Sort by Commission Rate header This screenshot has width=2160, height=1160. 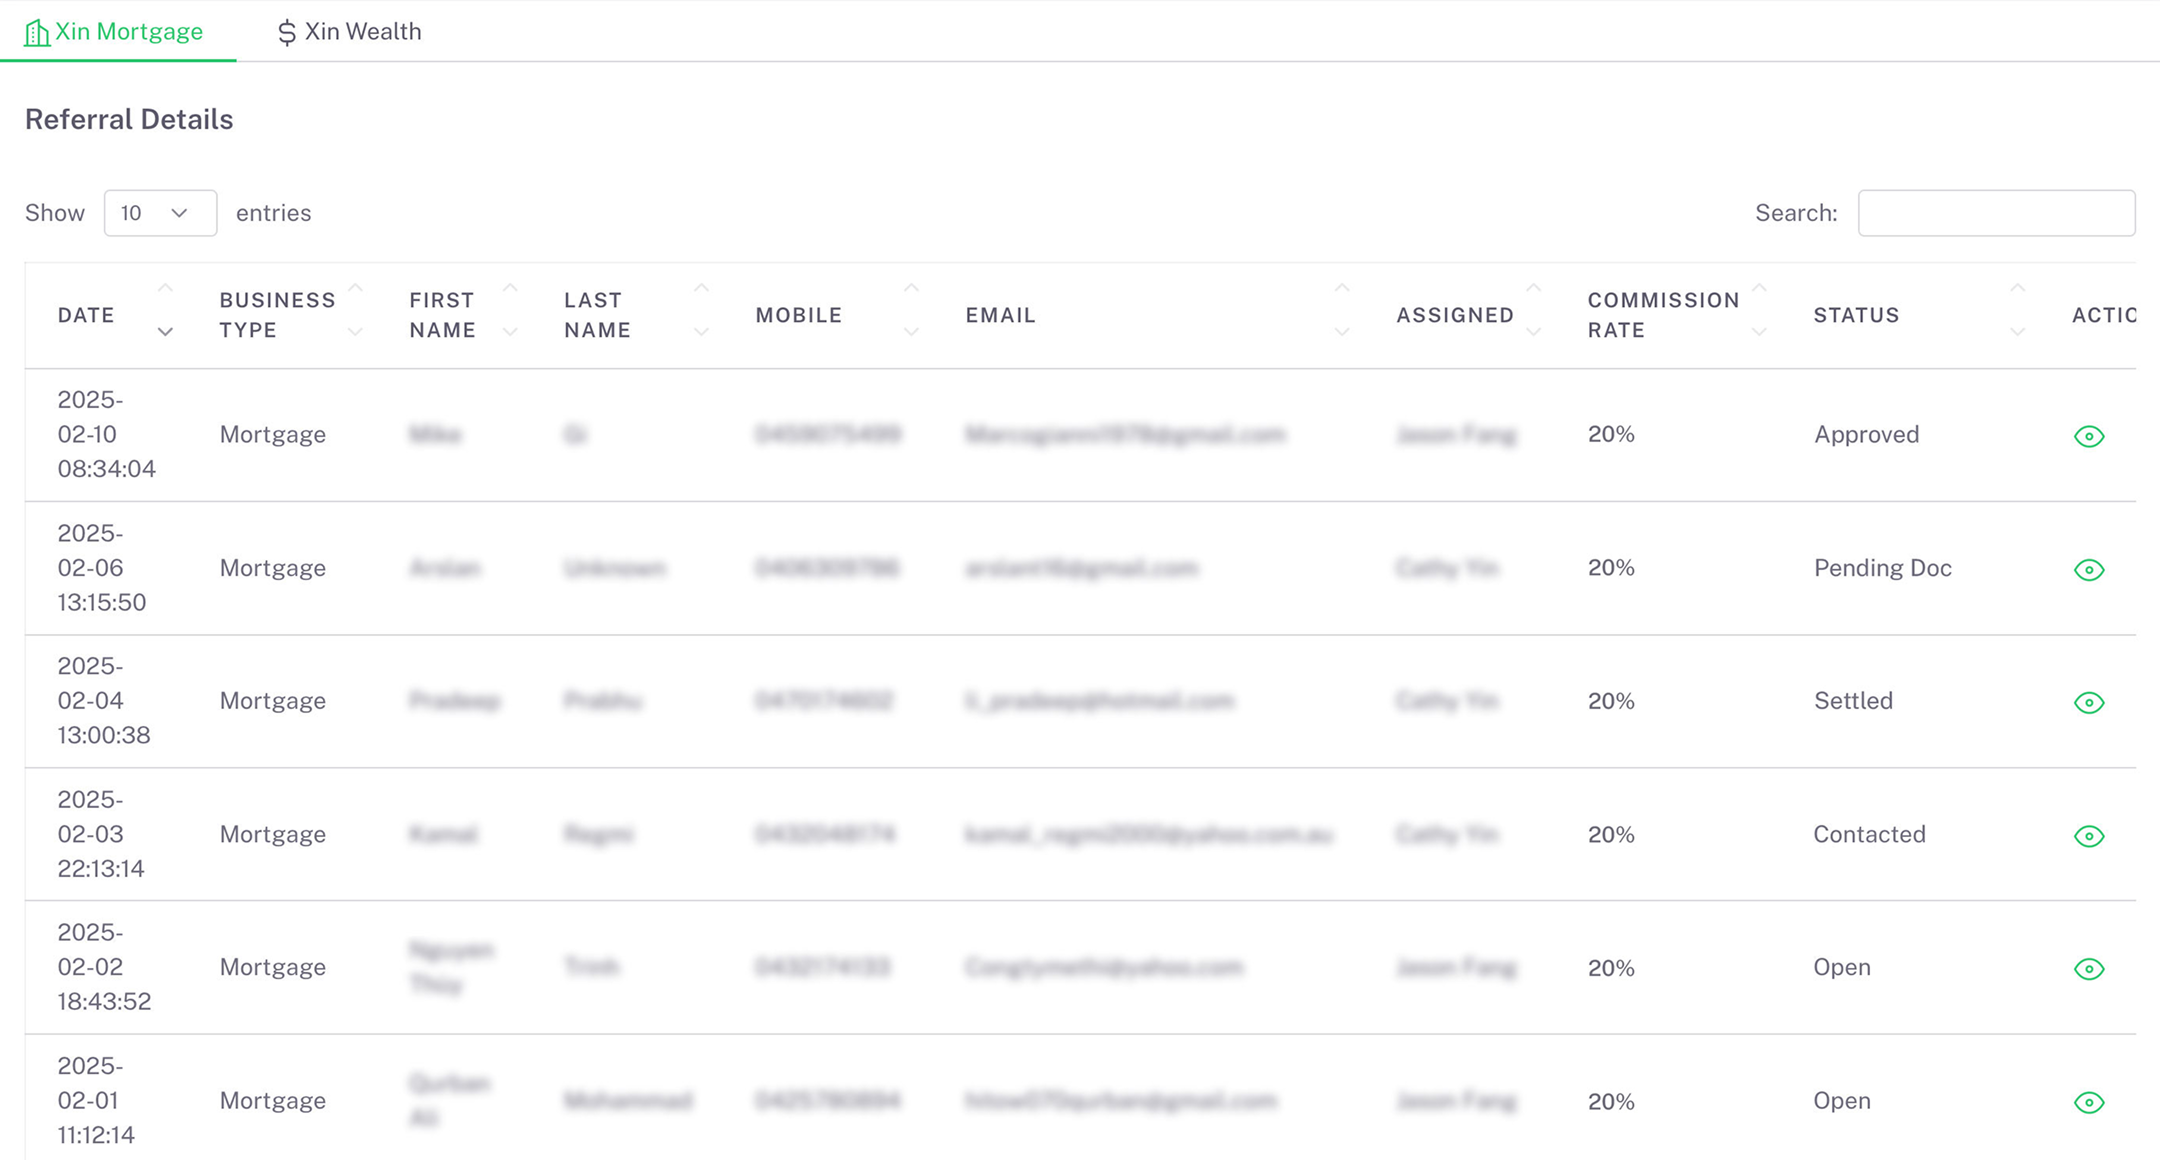(1663, 315)
